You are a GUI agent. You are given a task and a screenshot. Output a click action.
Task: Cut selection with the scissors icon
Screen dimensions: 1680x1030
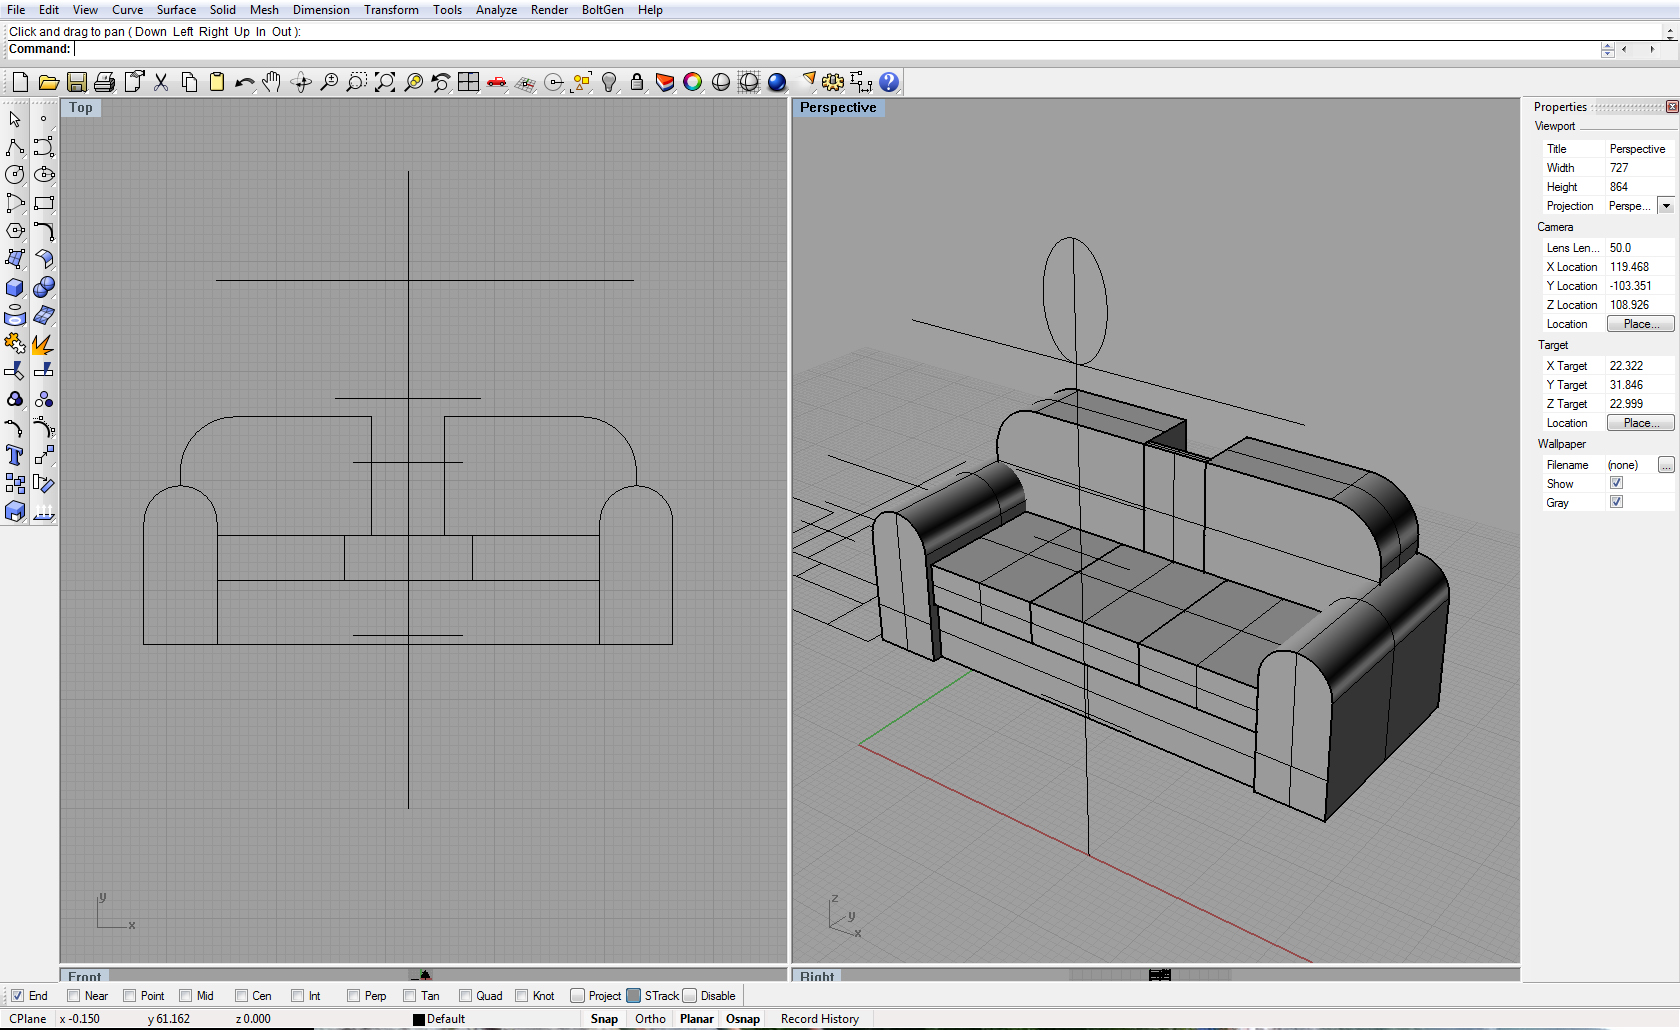coord(161,82)
